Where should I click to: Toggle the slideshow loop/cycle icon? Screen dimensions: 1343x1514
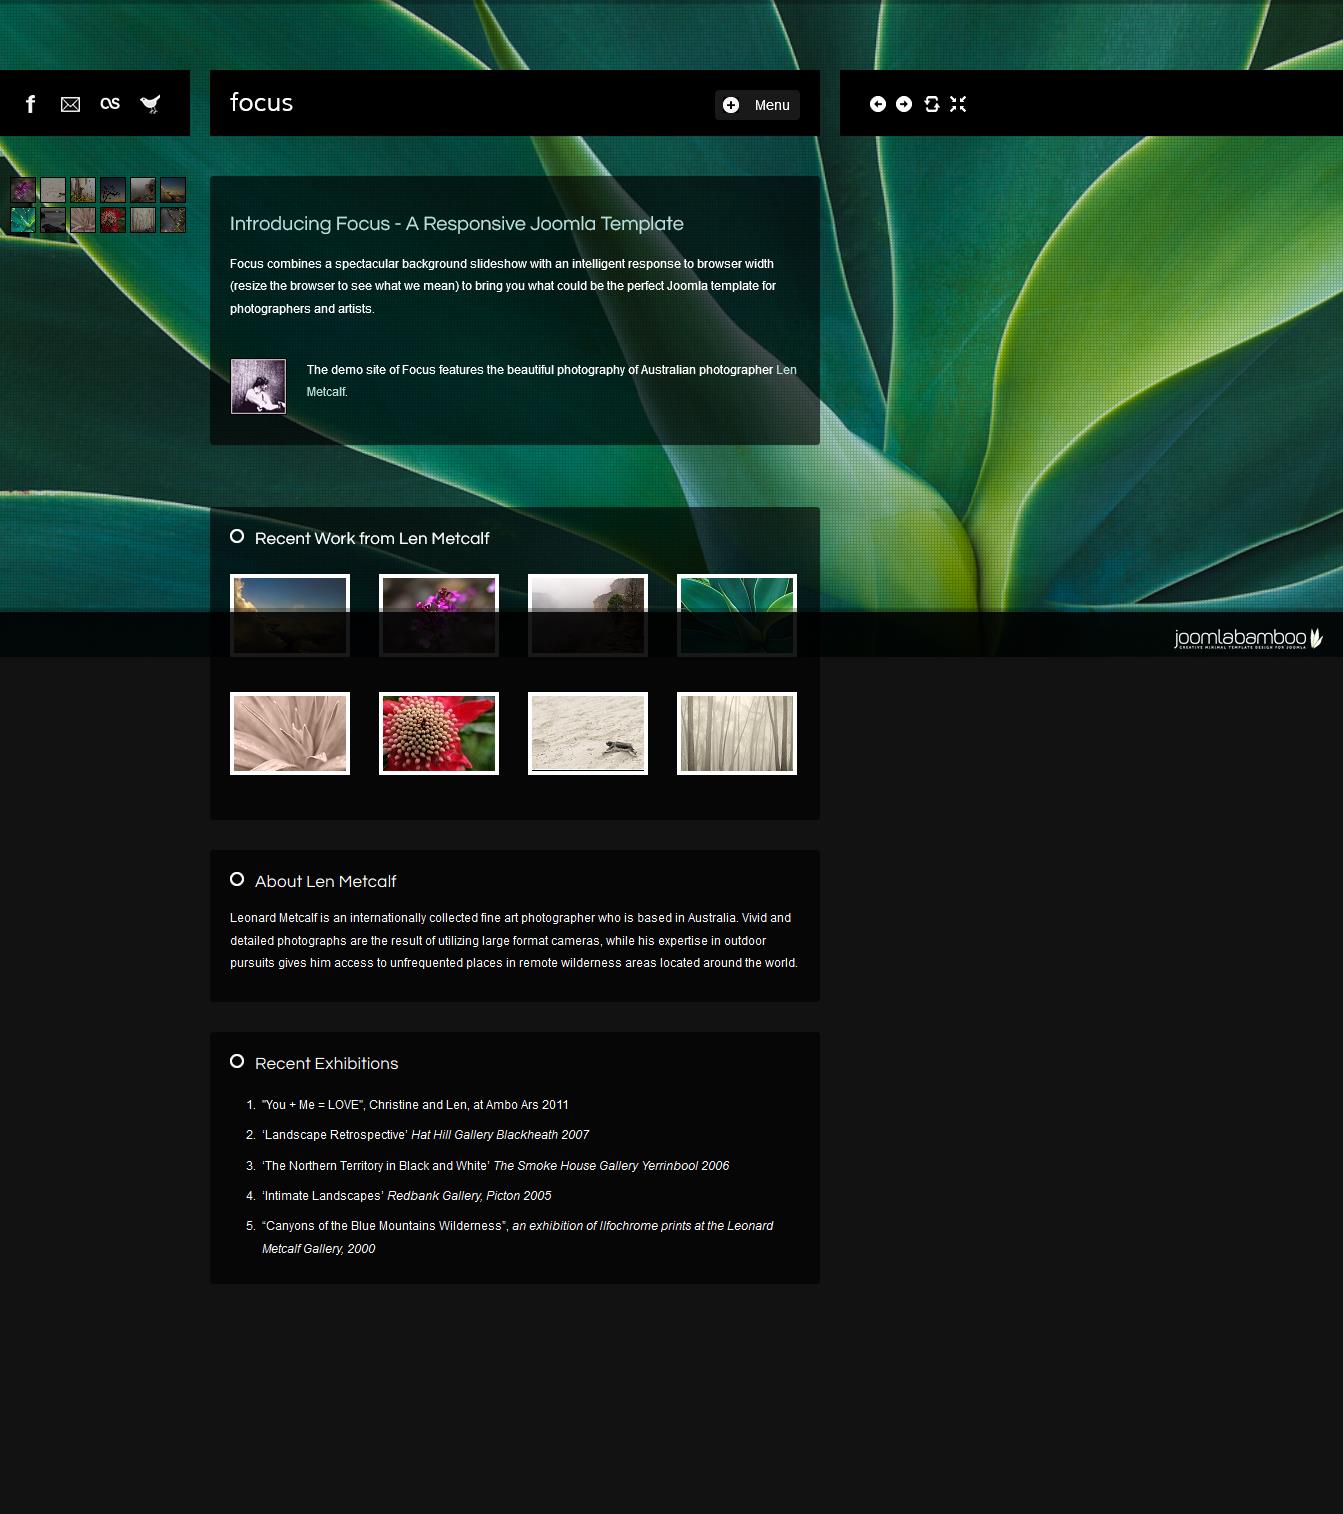(932, 104)
